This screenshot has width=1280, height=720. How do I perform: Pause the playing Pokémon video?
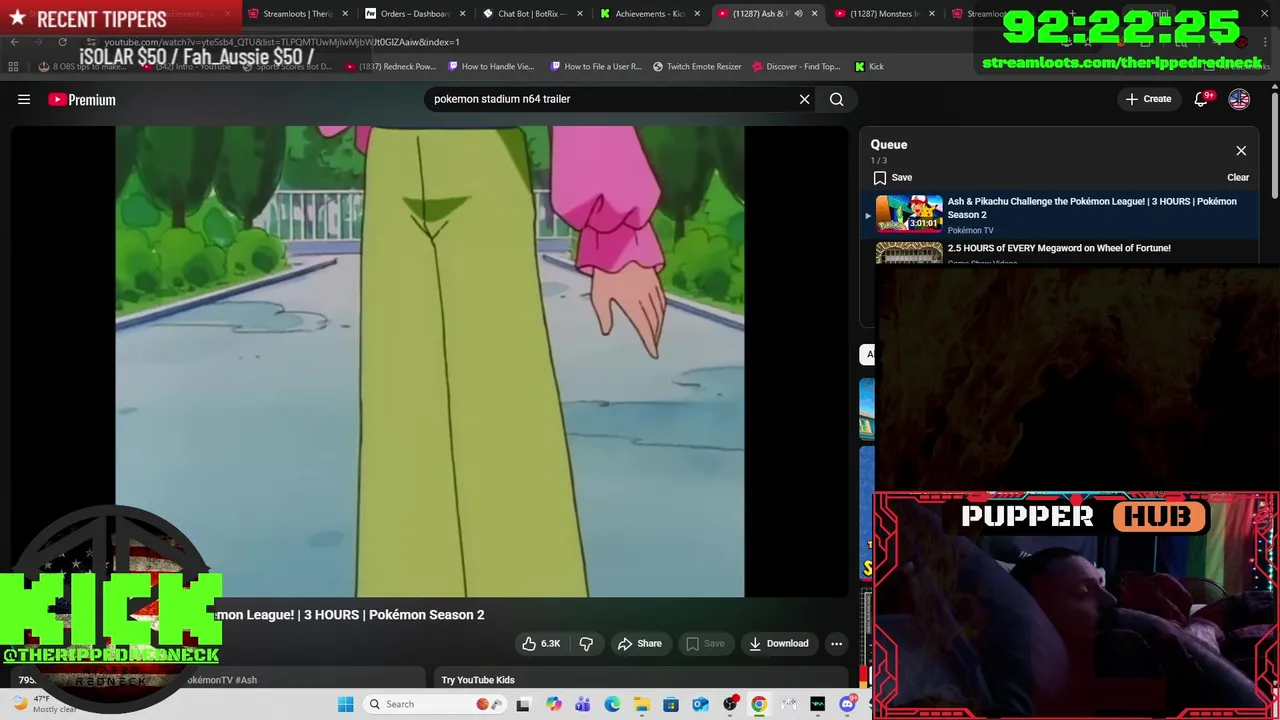(430, 361)
